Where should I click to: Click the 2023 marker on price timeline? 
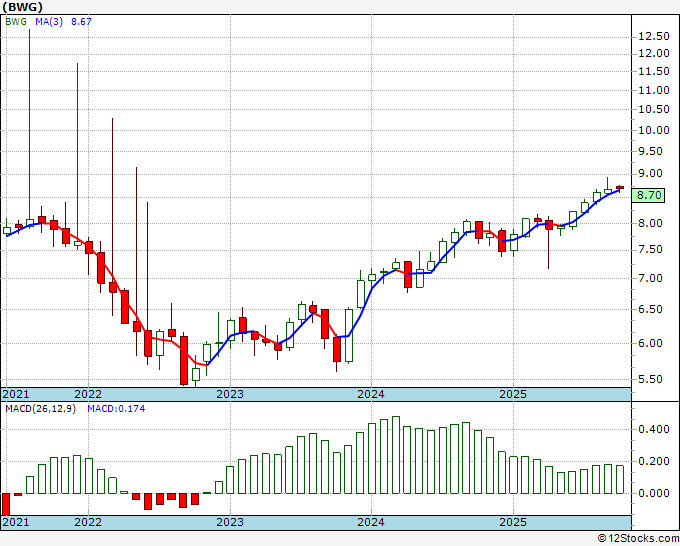(x=230, y=394)
